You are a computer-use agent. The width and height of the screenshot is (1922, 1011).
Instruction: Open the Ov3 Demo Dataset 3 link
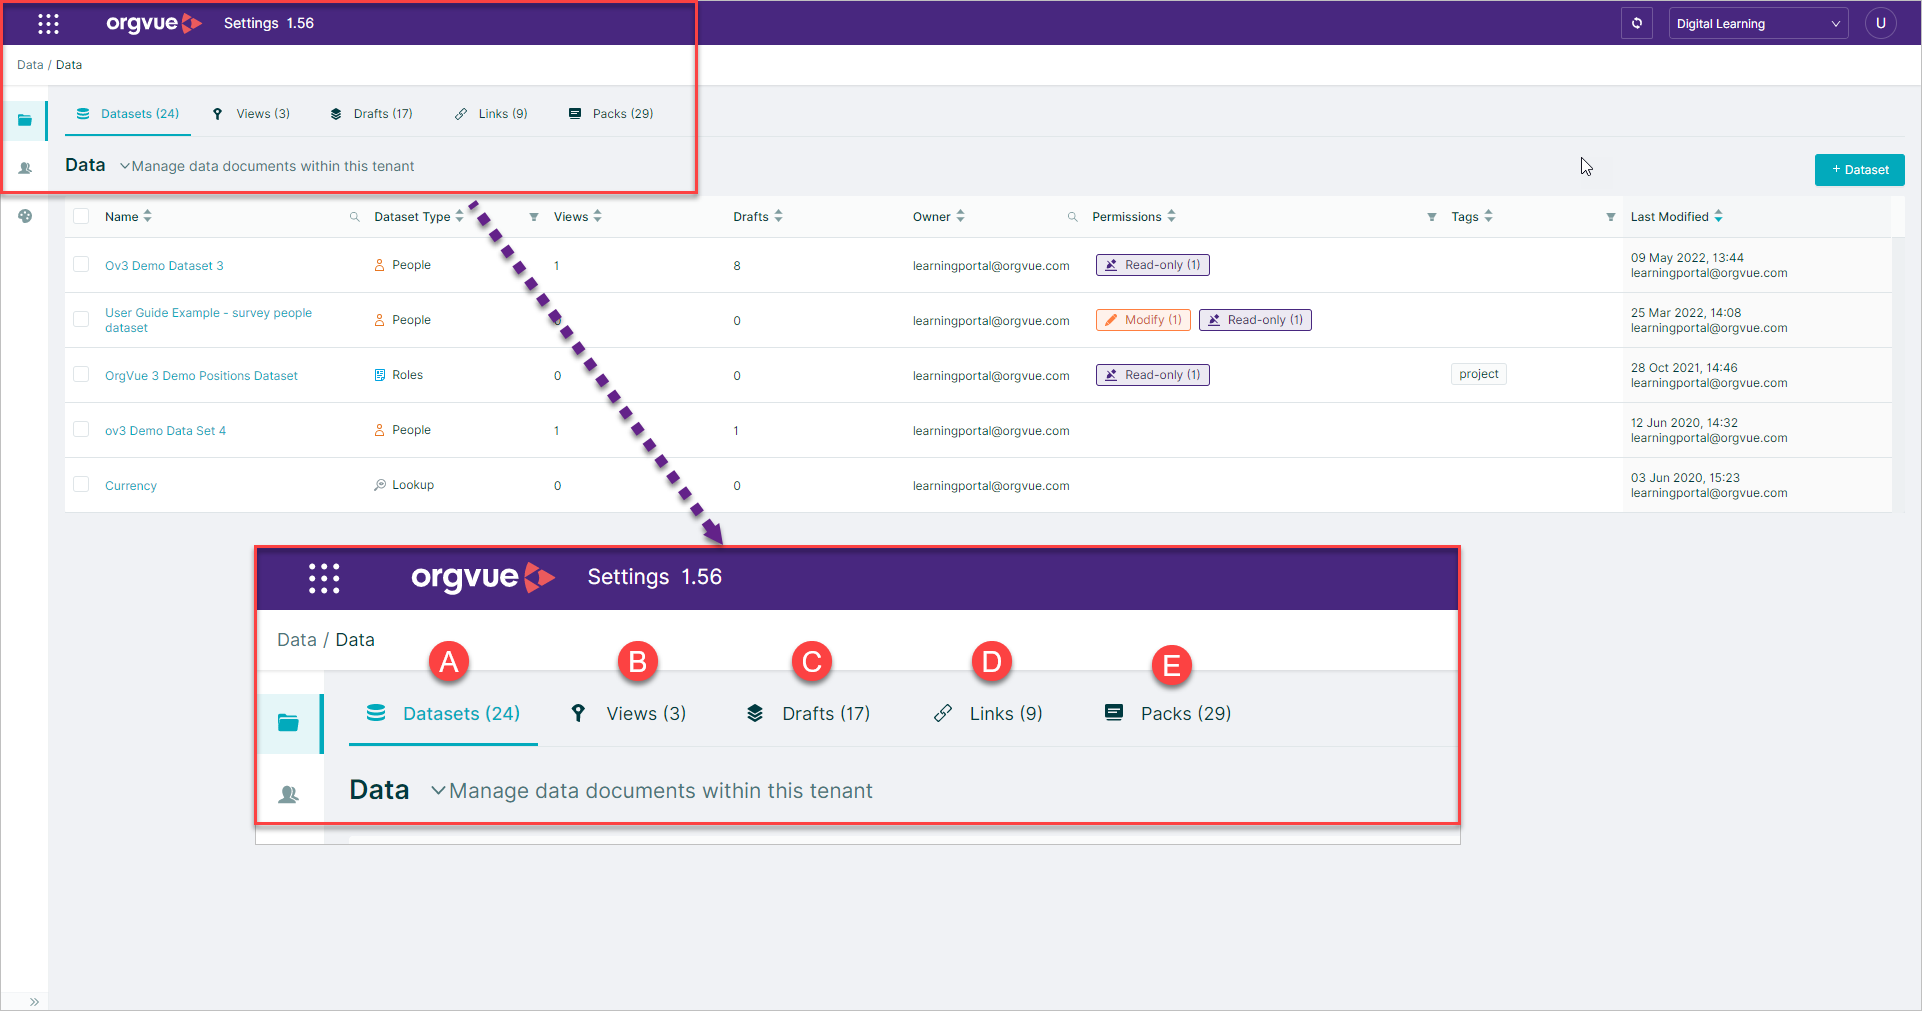click(x=164, y=266)
